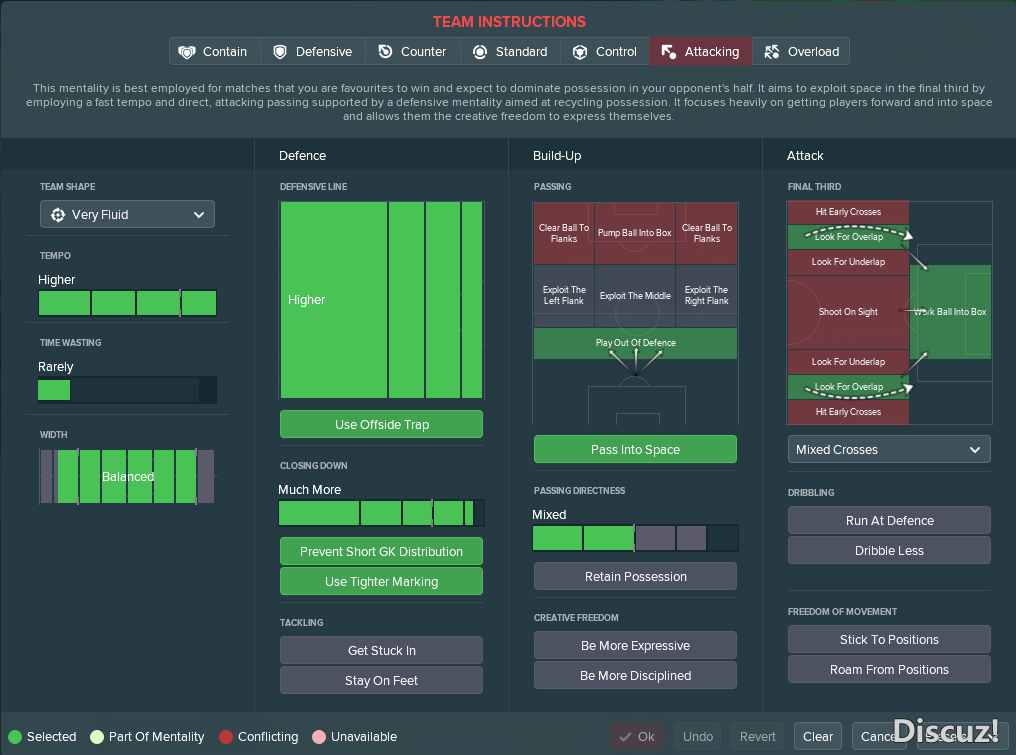
Task: Click the TEAM INSTRUCTIONS title
Action: coord(509,22)
